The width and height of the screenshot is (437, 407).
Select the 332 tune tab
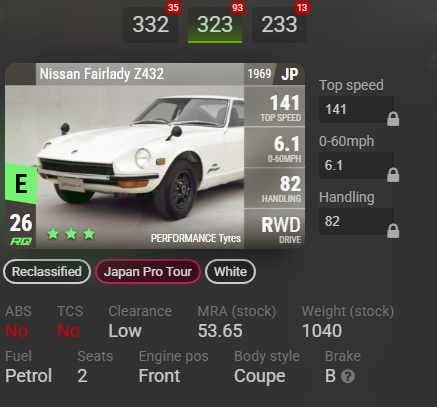coord(150,25)
